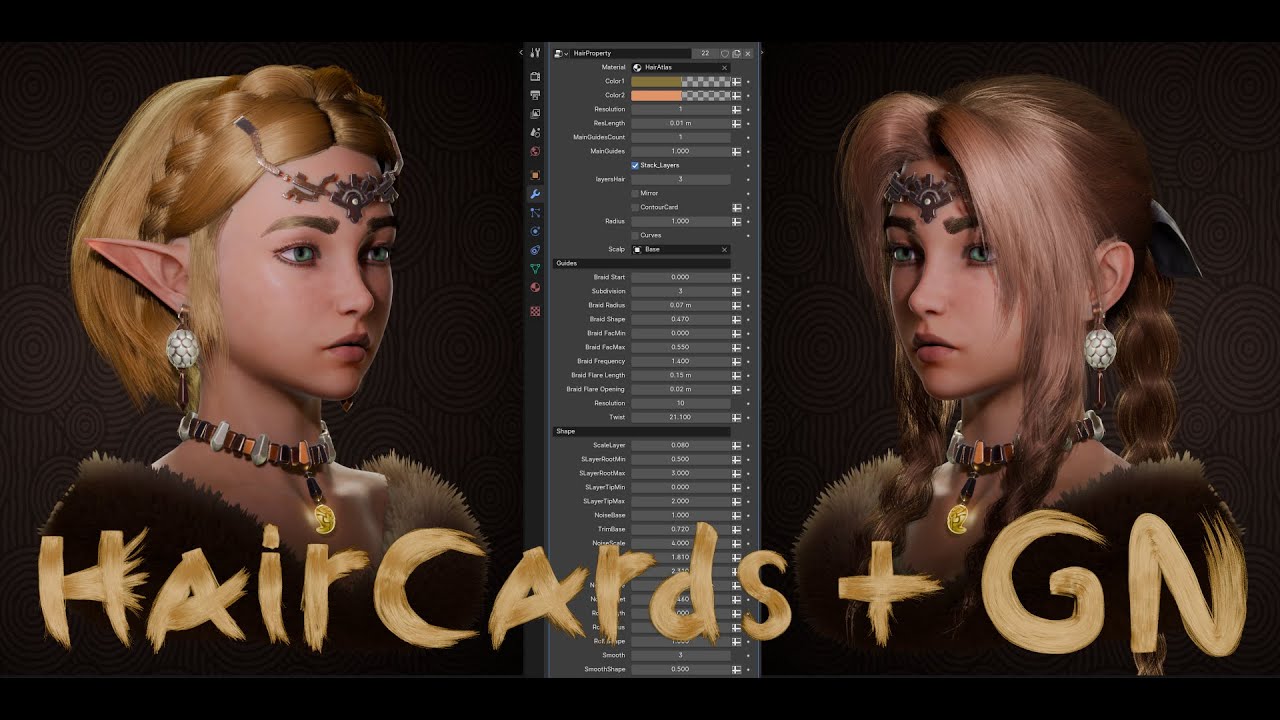Click the Twist attribute toggle icon
This screenshot has width=1280, height=720.
(736, 417)
